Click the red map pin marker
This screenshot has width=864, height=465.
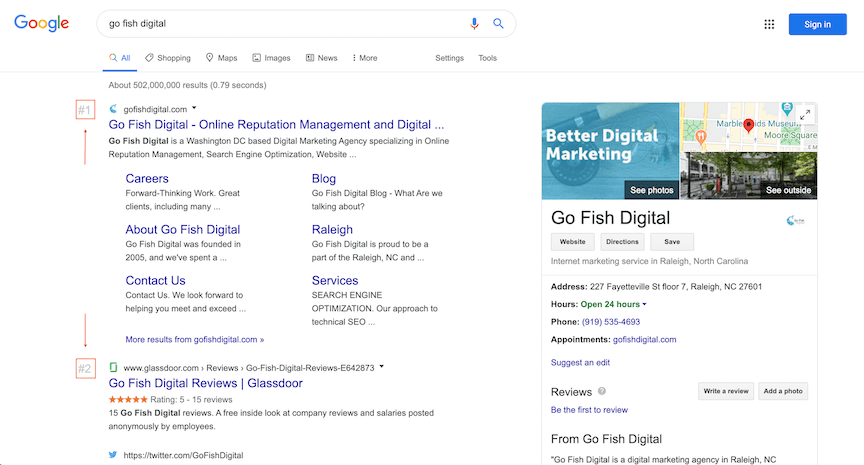(748, 126)
